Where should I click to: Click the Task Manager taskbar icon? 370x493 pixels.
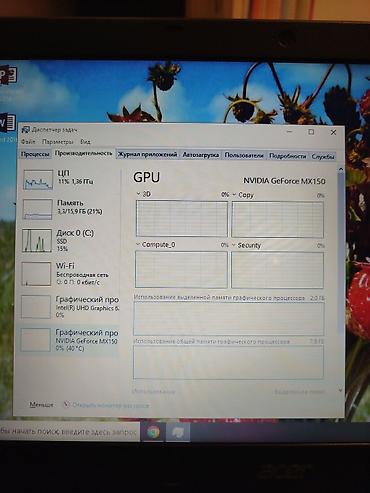point(178,432)
